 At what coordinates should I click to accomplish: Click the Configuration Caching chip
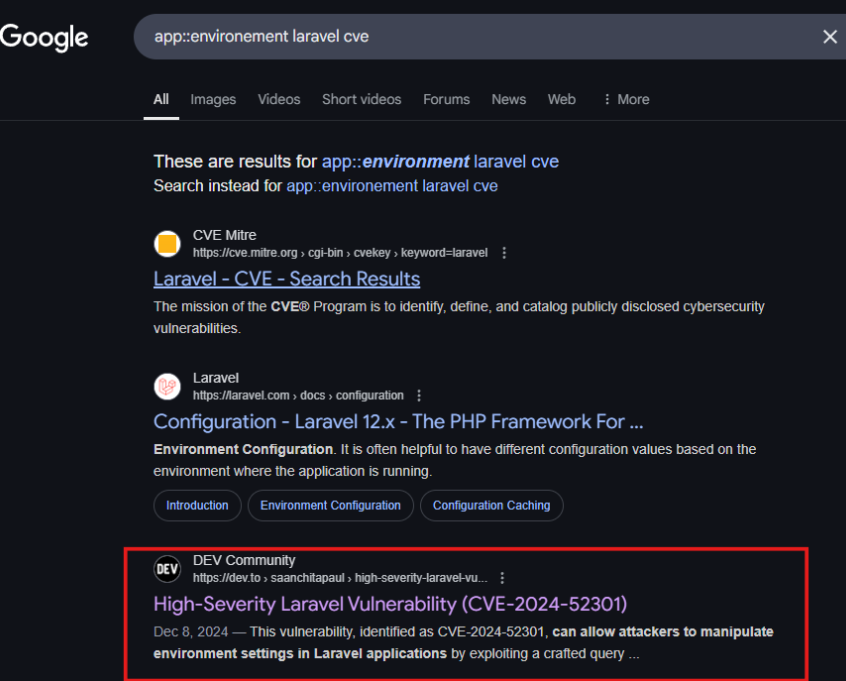click(x=491, y=506)
